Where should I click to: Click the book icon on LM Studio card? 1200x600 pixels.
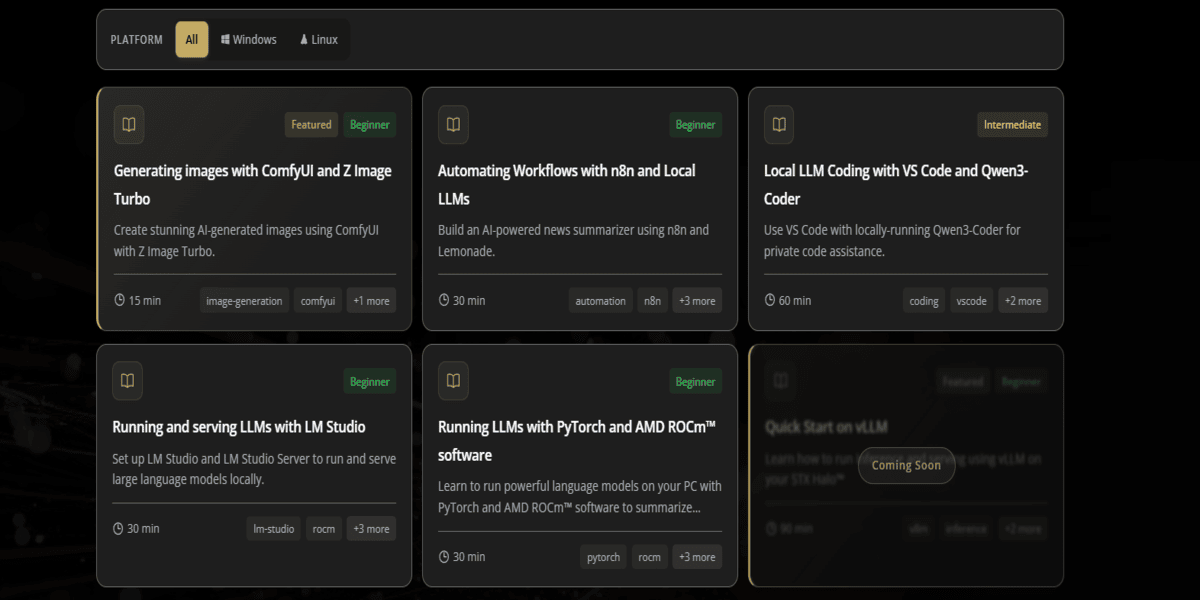128,381
